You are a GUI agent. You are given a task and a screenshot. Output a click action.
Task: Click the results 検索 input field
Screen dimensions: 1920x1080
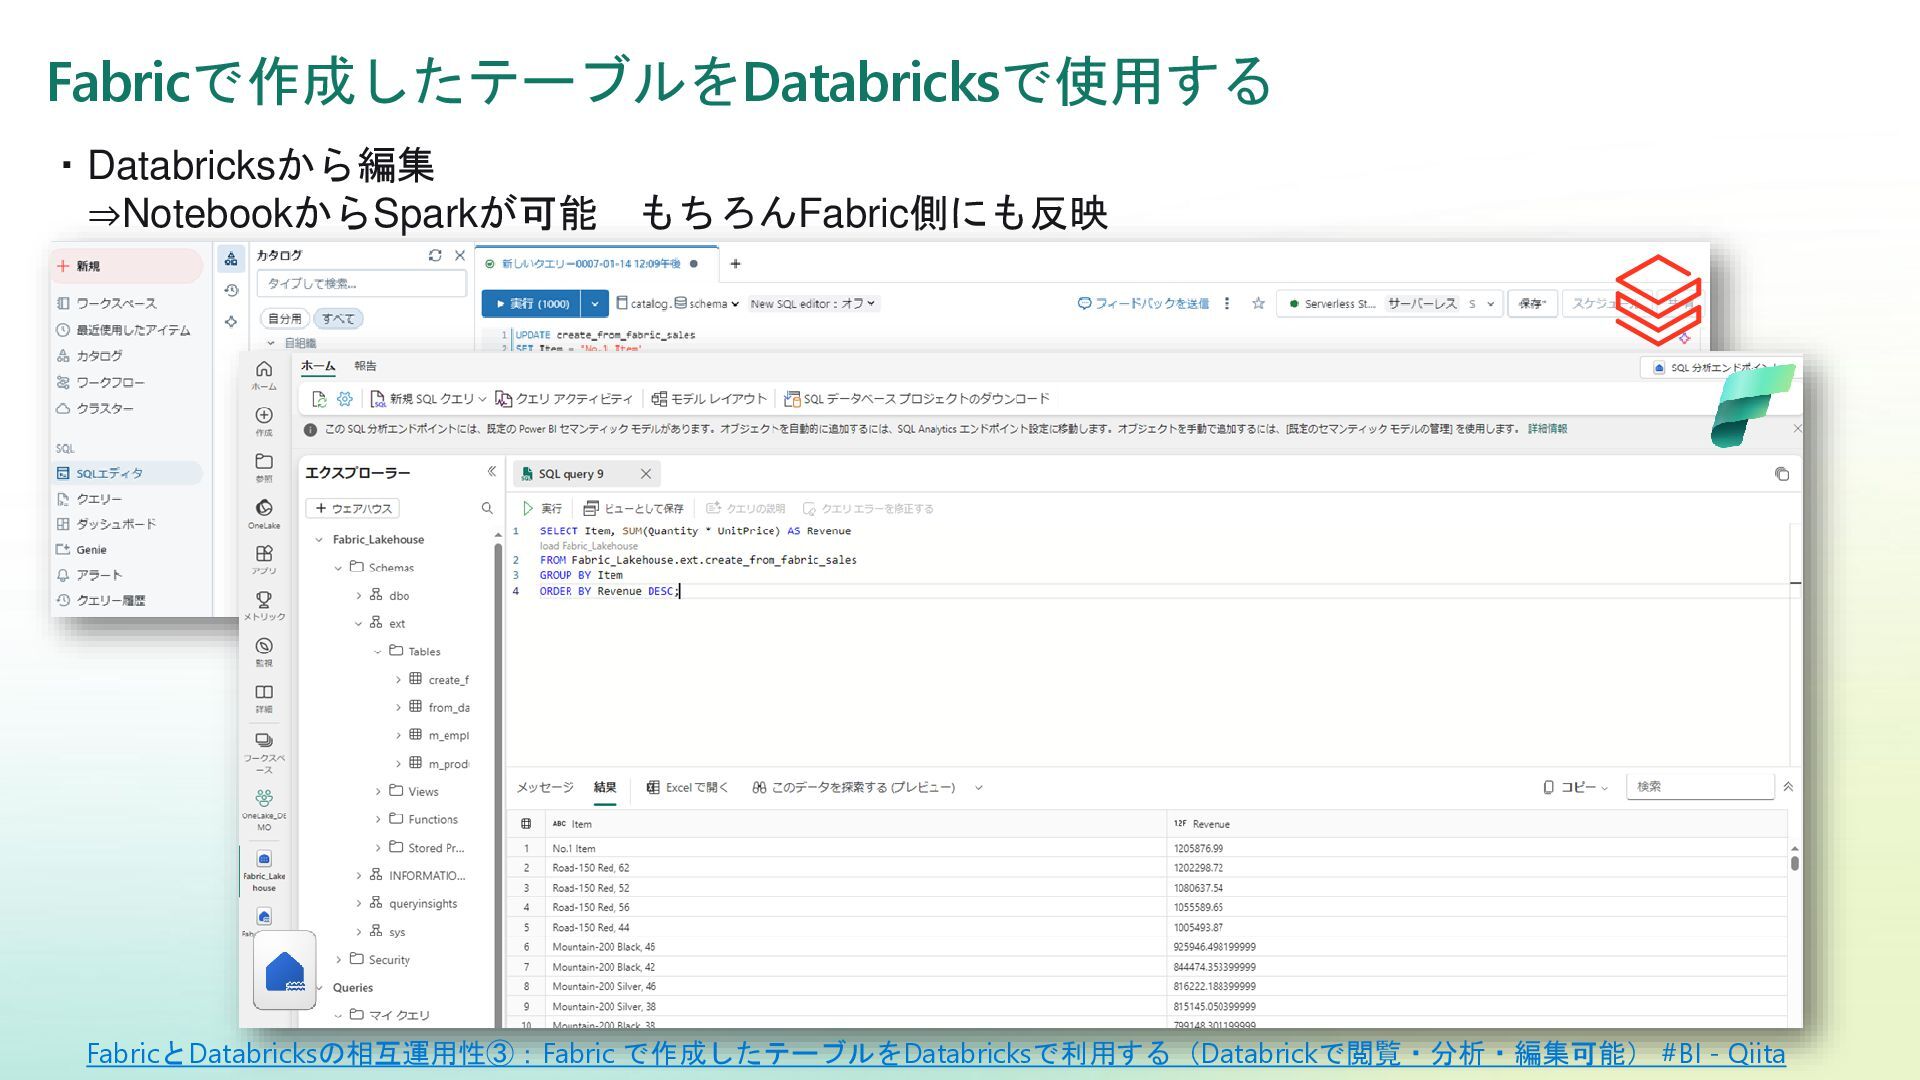click(1699, 787)
